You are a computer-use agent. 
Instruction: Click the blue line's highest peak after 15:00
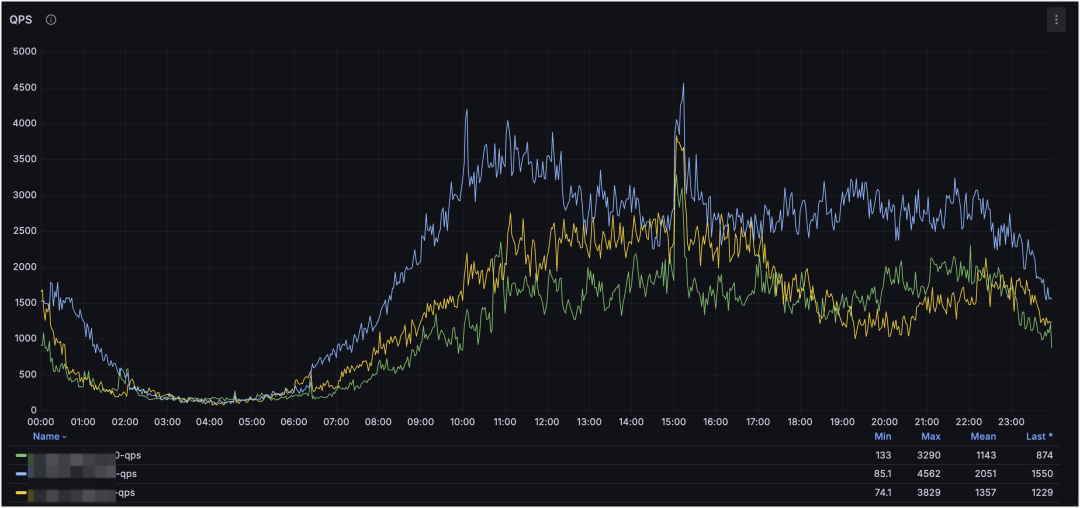click(x=683, y=85)
